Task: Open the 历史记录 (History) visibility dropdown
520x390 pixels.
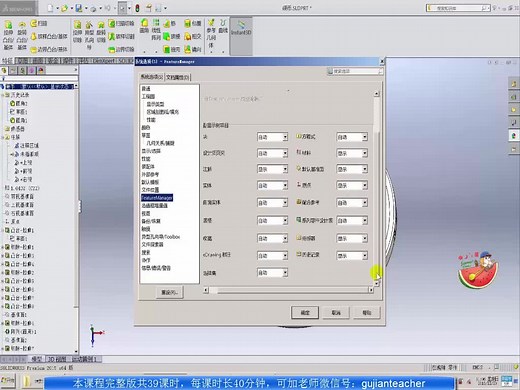Action: coord(352,256)
